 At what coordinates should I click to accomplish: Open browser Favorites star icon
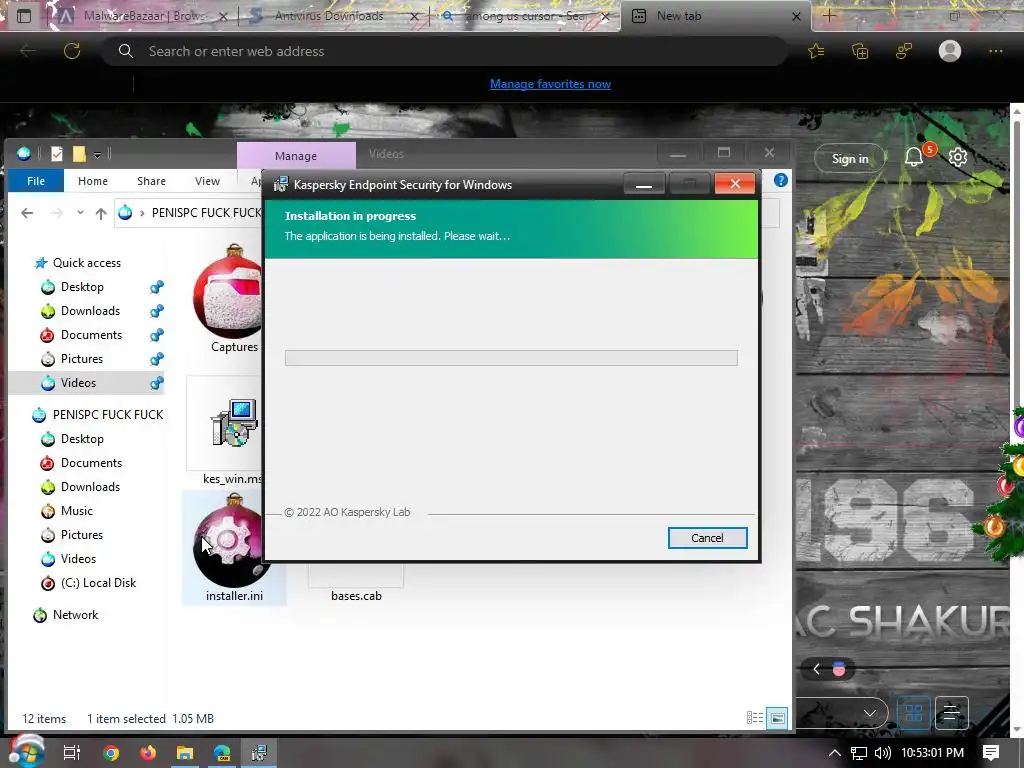[x=816, y=51]
